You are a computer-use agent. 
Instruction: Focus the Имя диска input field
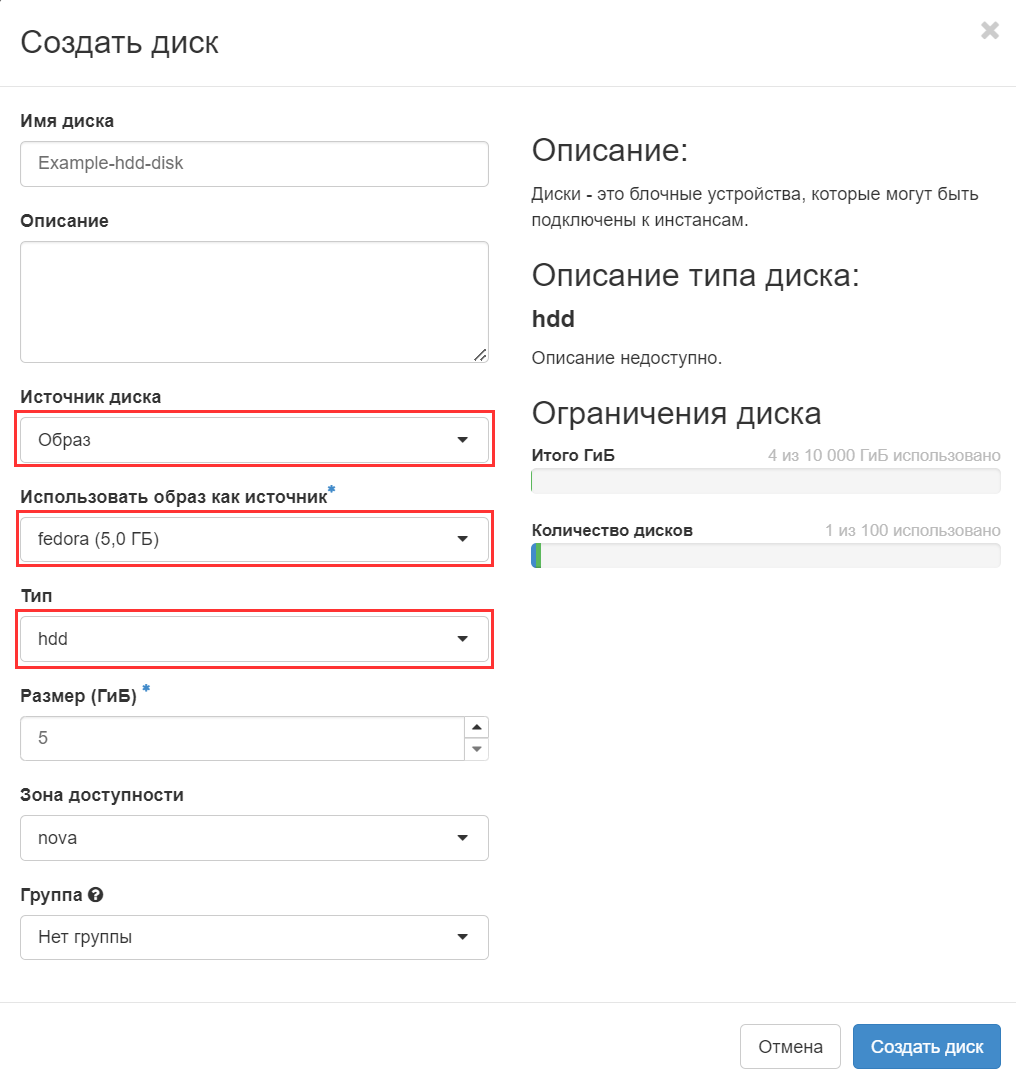254,163
